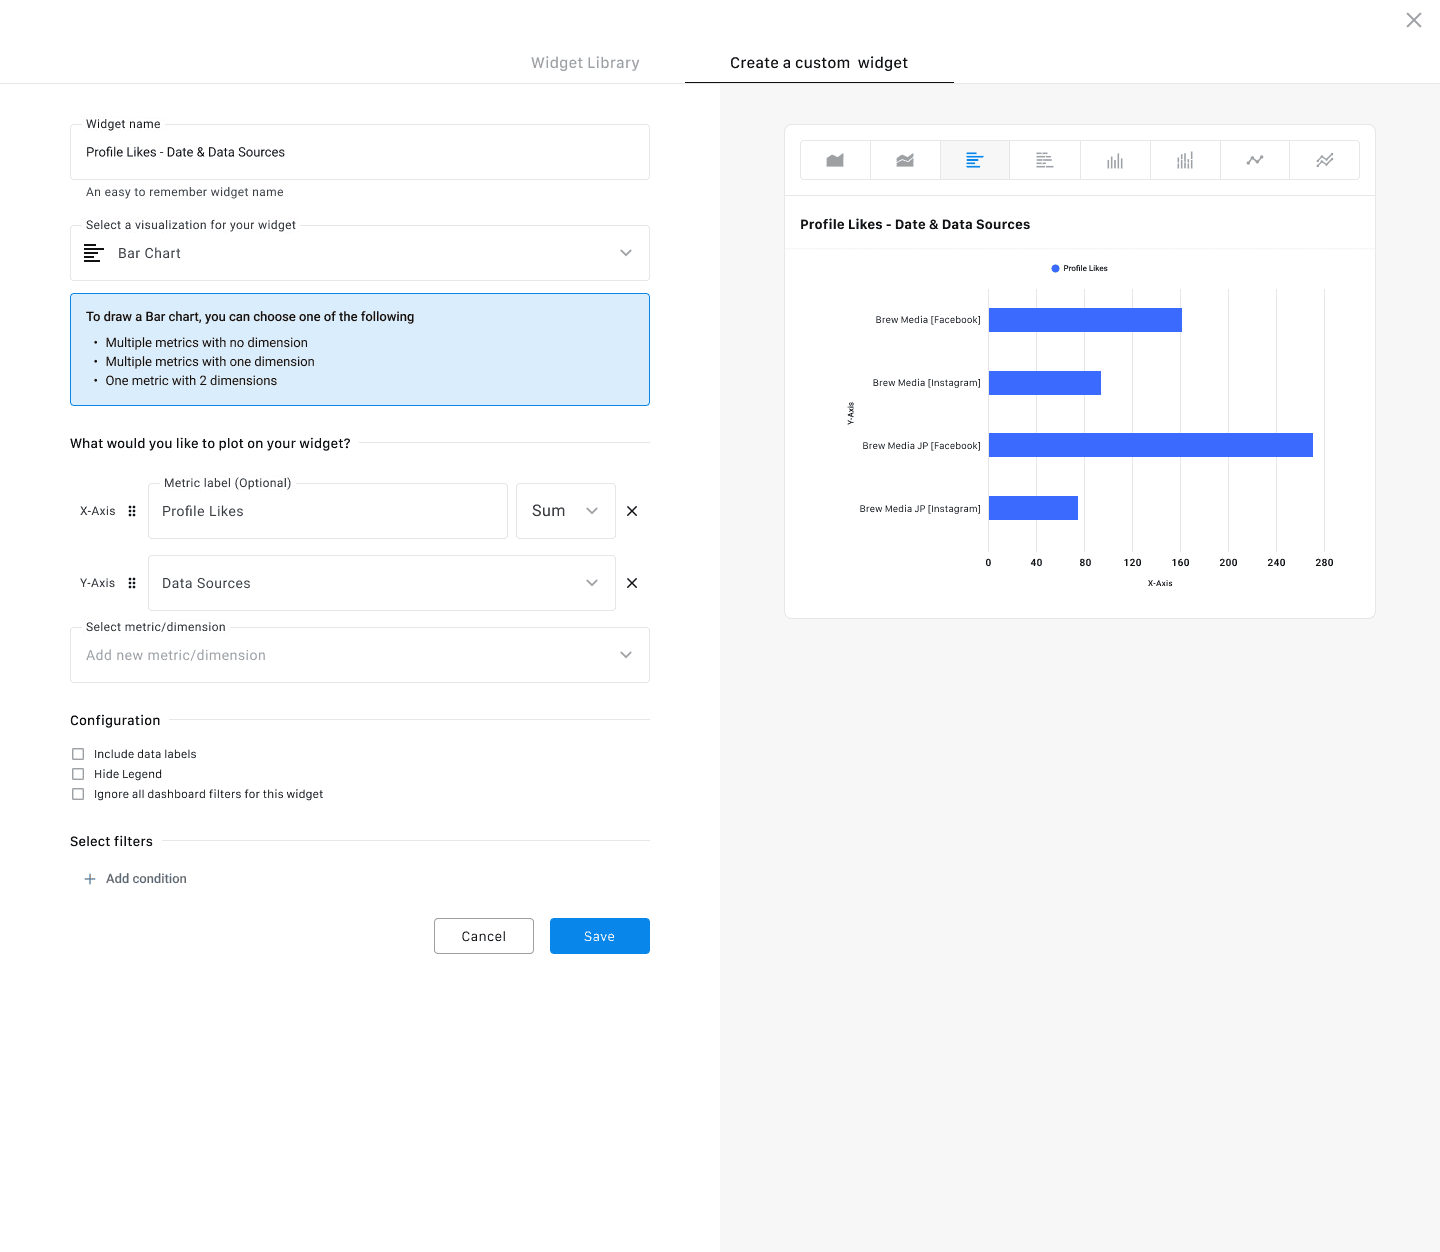Check the Hide Legend option
The height and width of the screenshot is (1252, 1440).
(78, 774)
